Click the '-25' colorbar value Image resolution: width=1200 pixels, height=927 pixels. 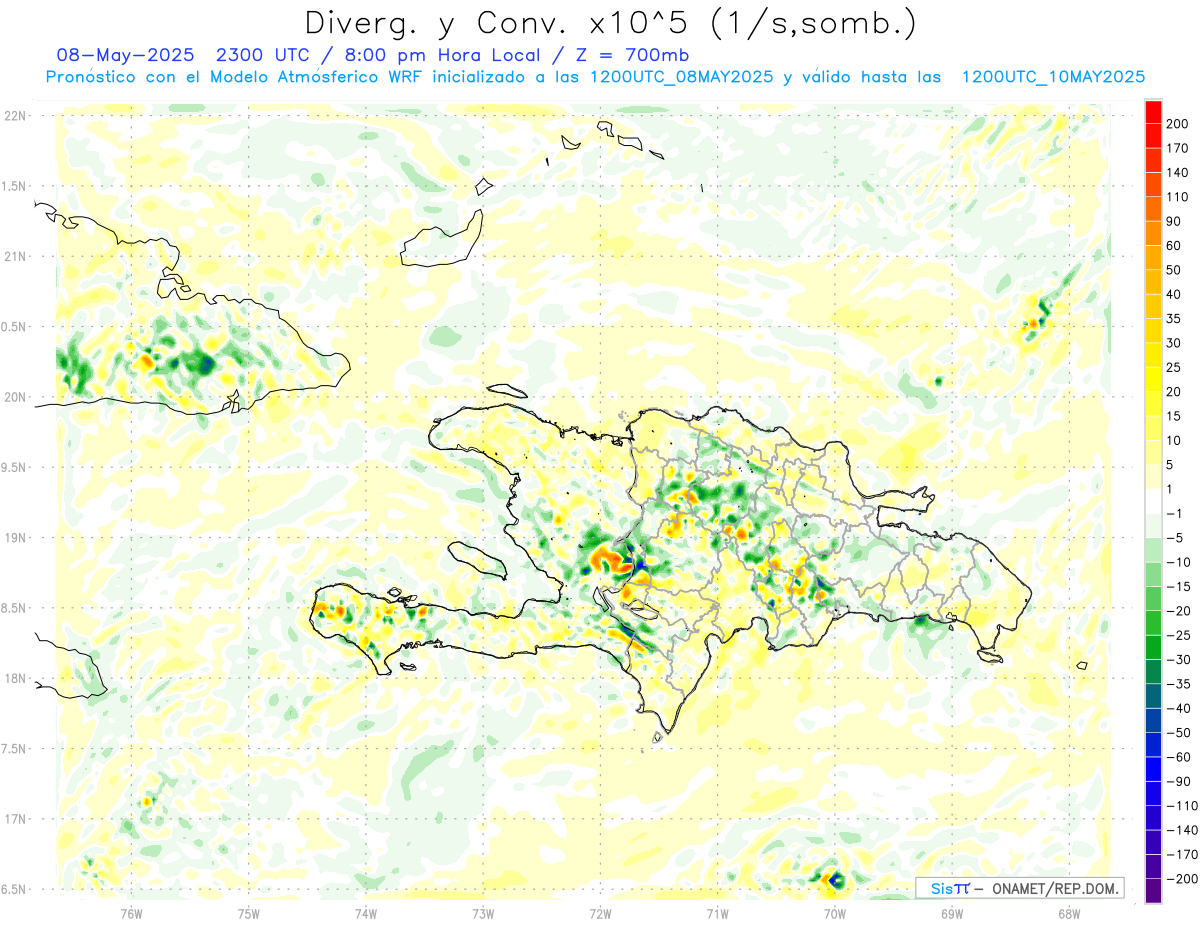point(1177,635)
